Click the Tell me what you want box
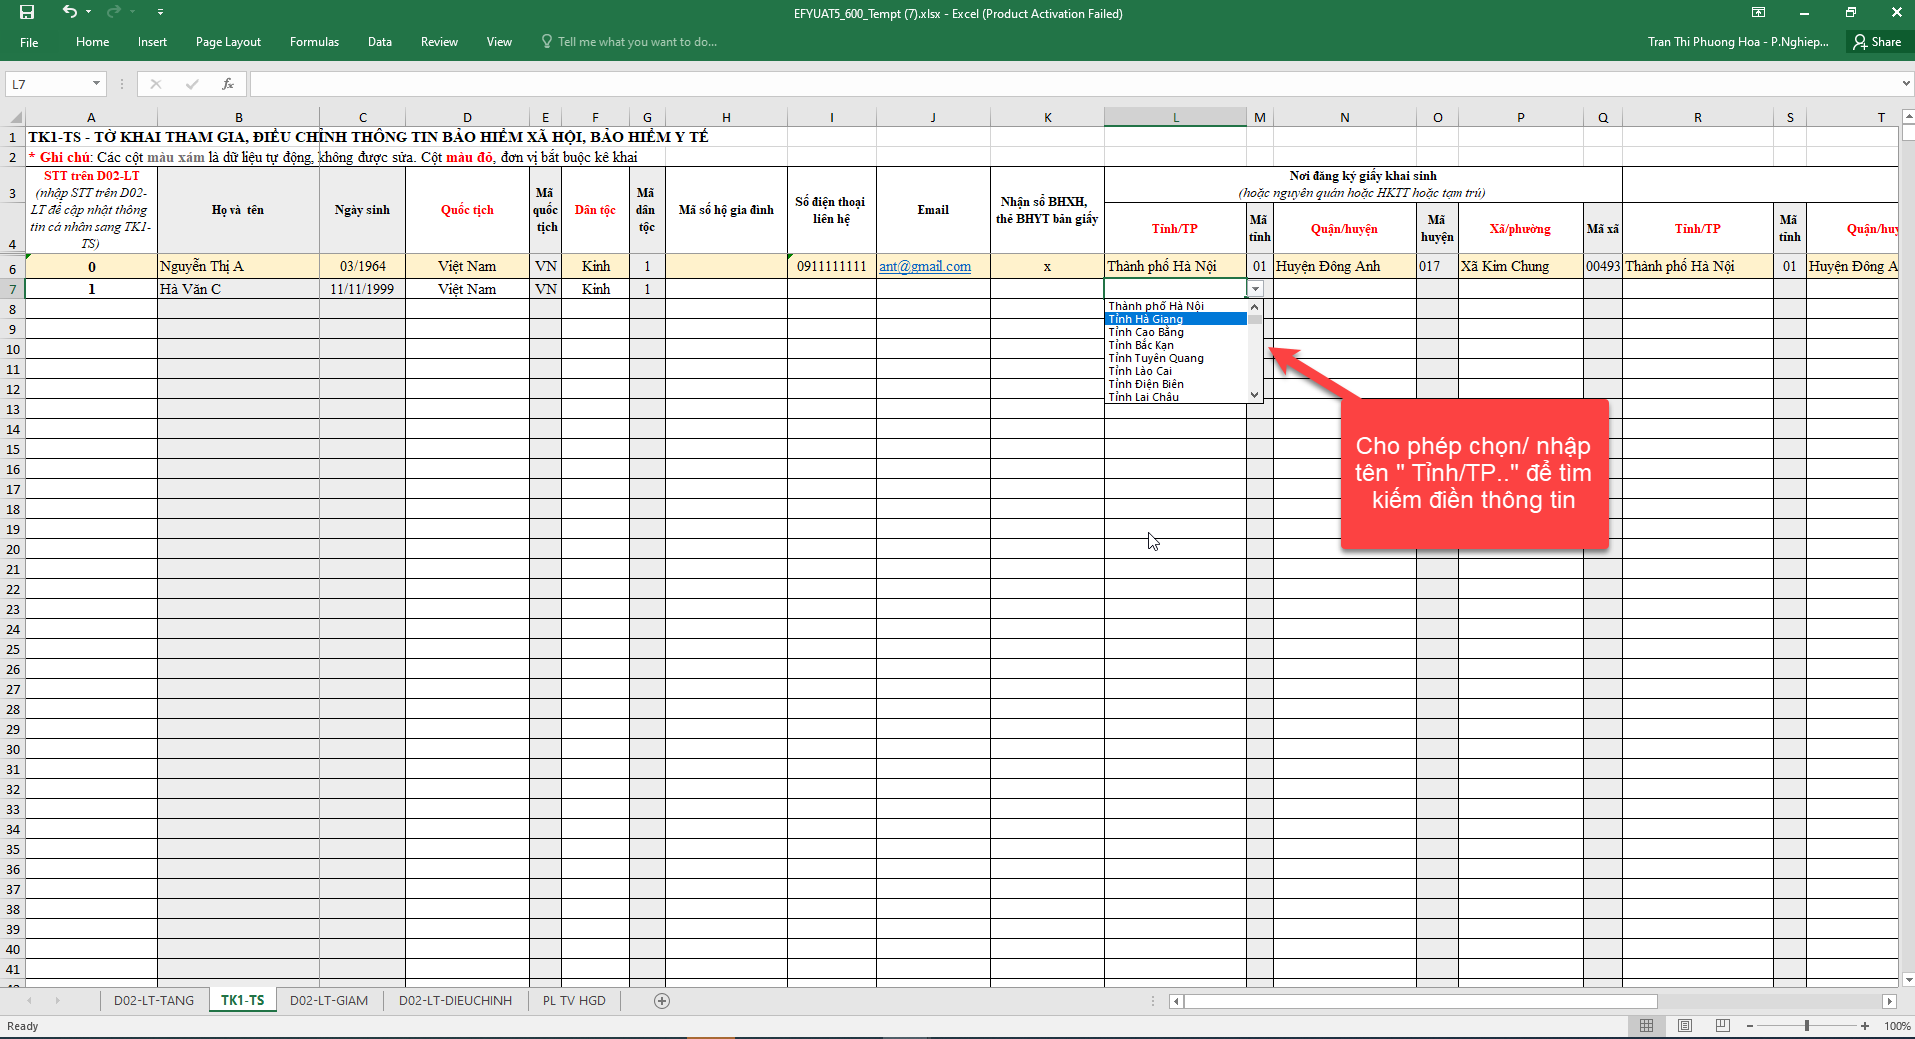 pyautogui.click(x=636, y=42)
